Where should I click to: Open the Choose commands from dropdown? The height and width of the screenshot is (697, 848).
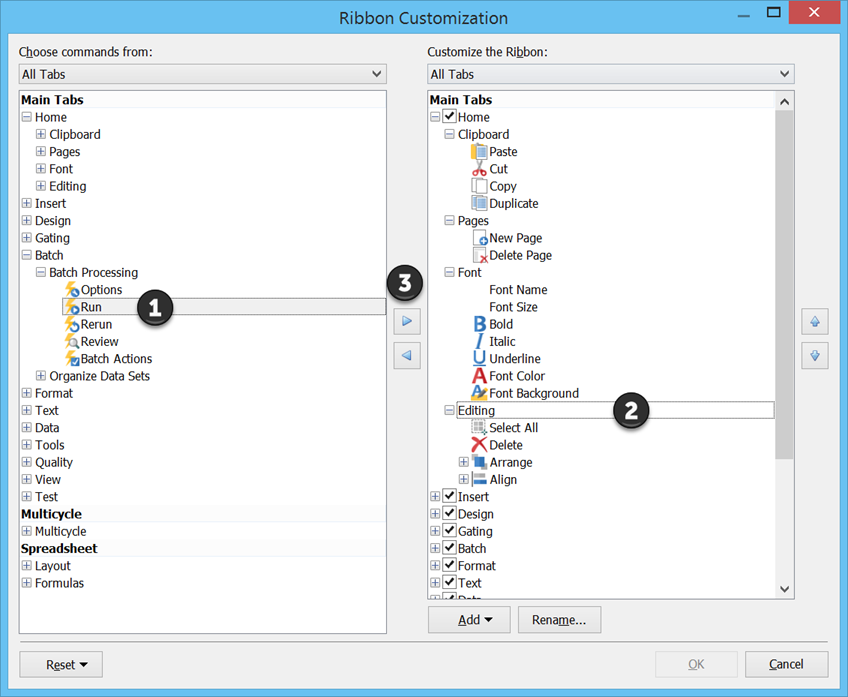click(x=203, y=74)
